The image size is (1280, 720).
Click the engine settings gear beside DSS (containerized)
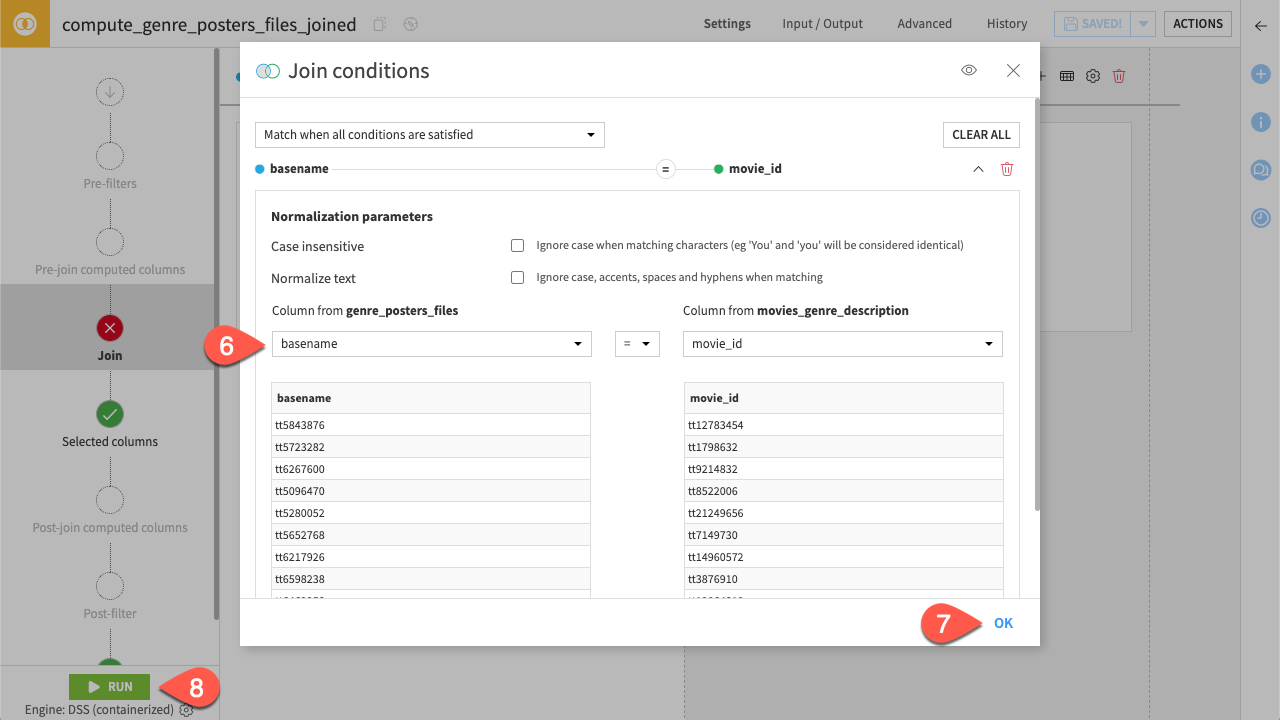coord(186,710)
